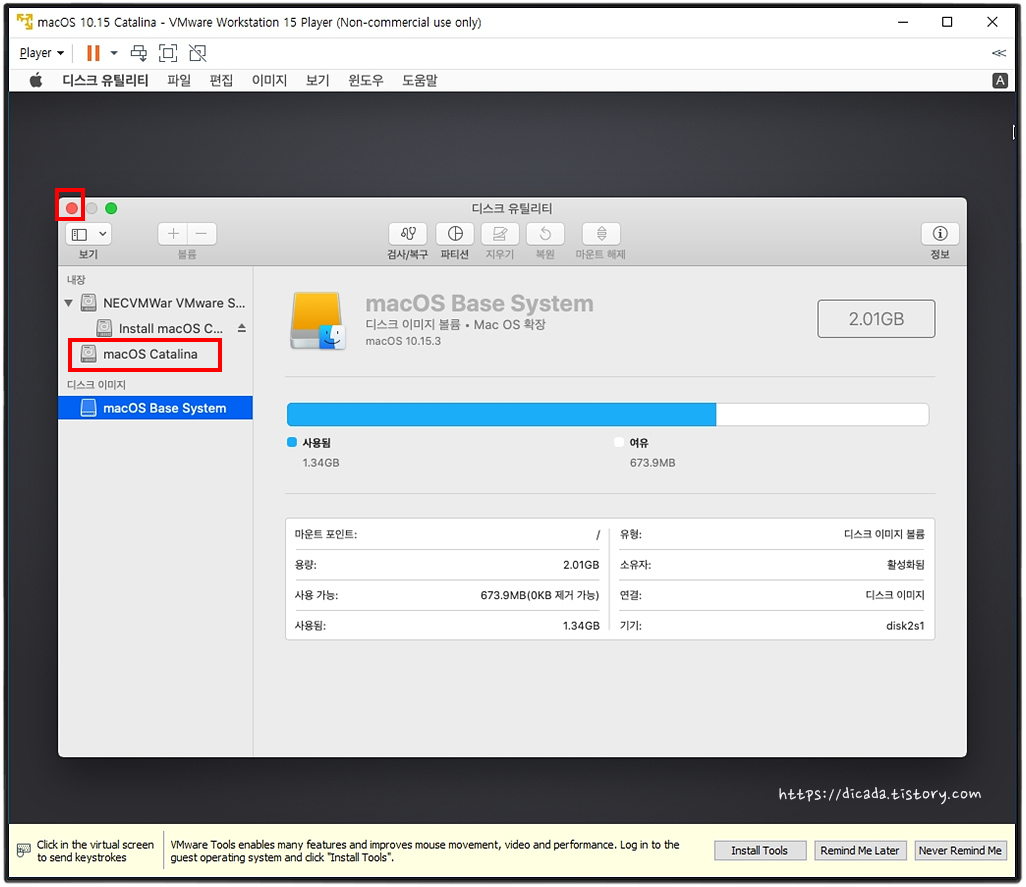1026x887 pixels.
Task: Click the VMware Workstation title bar logo
Action: 25,22
